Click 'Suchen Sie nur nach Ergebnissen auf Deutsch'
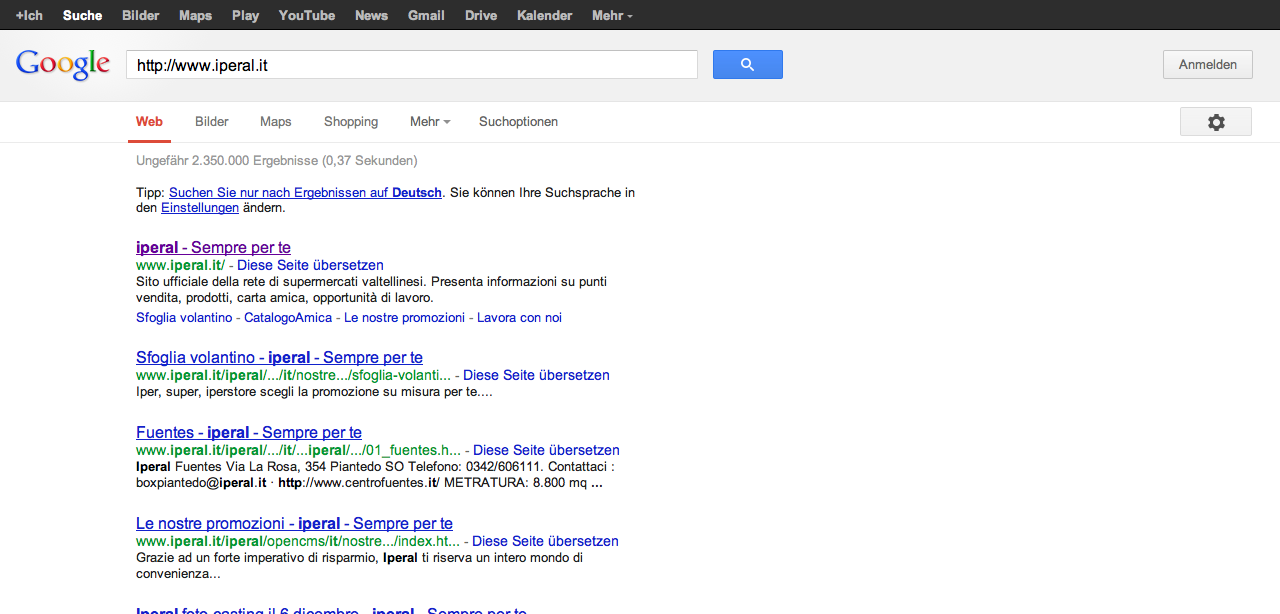1280x614 pixels. (x=305, y=193)
